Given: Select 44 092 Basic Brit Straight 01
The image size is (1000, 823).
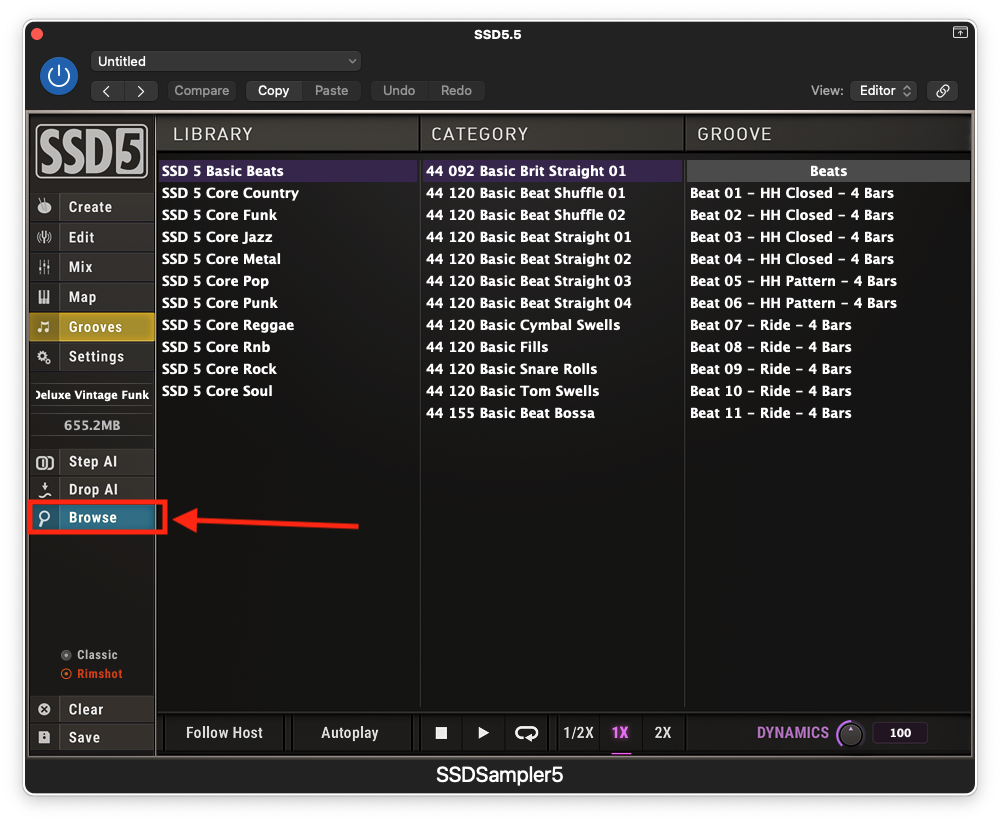Looking at the screenshot, I should coord(552,171).
